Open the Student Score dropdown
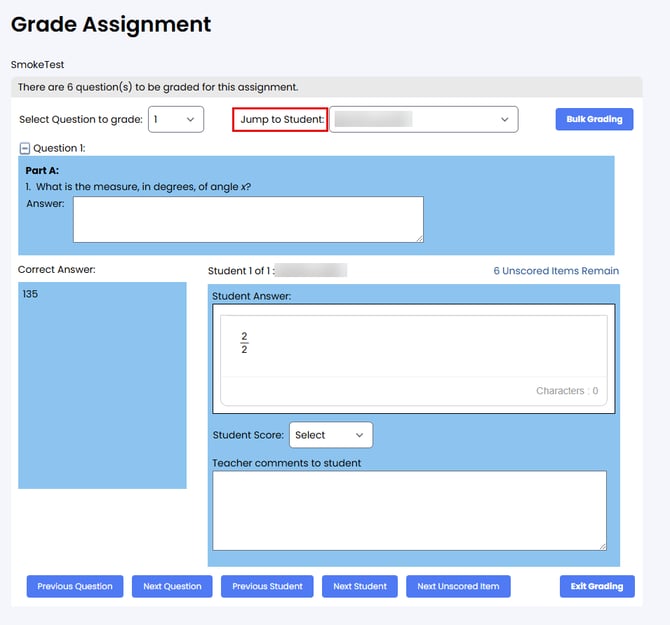The image size is (670, 625). pyautogui.click(x=330, y=435)
